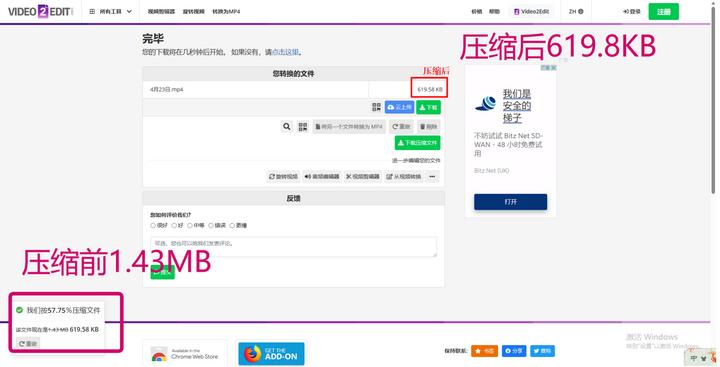Click the blue Facebook 分享 share button
This screenshot has width=720, height=367.
513,351
